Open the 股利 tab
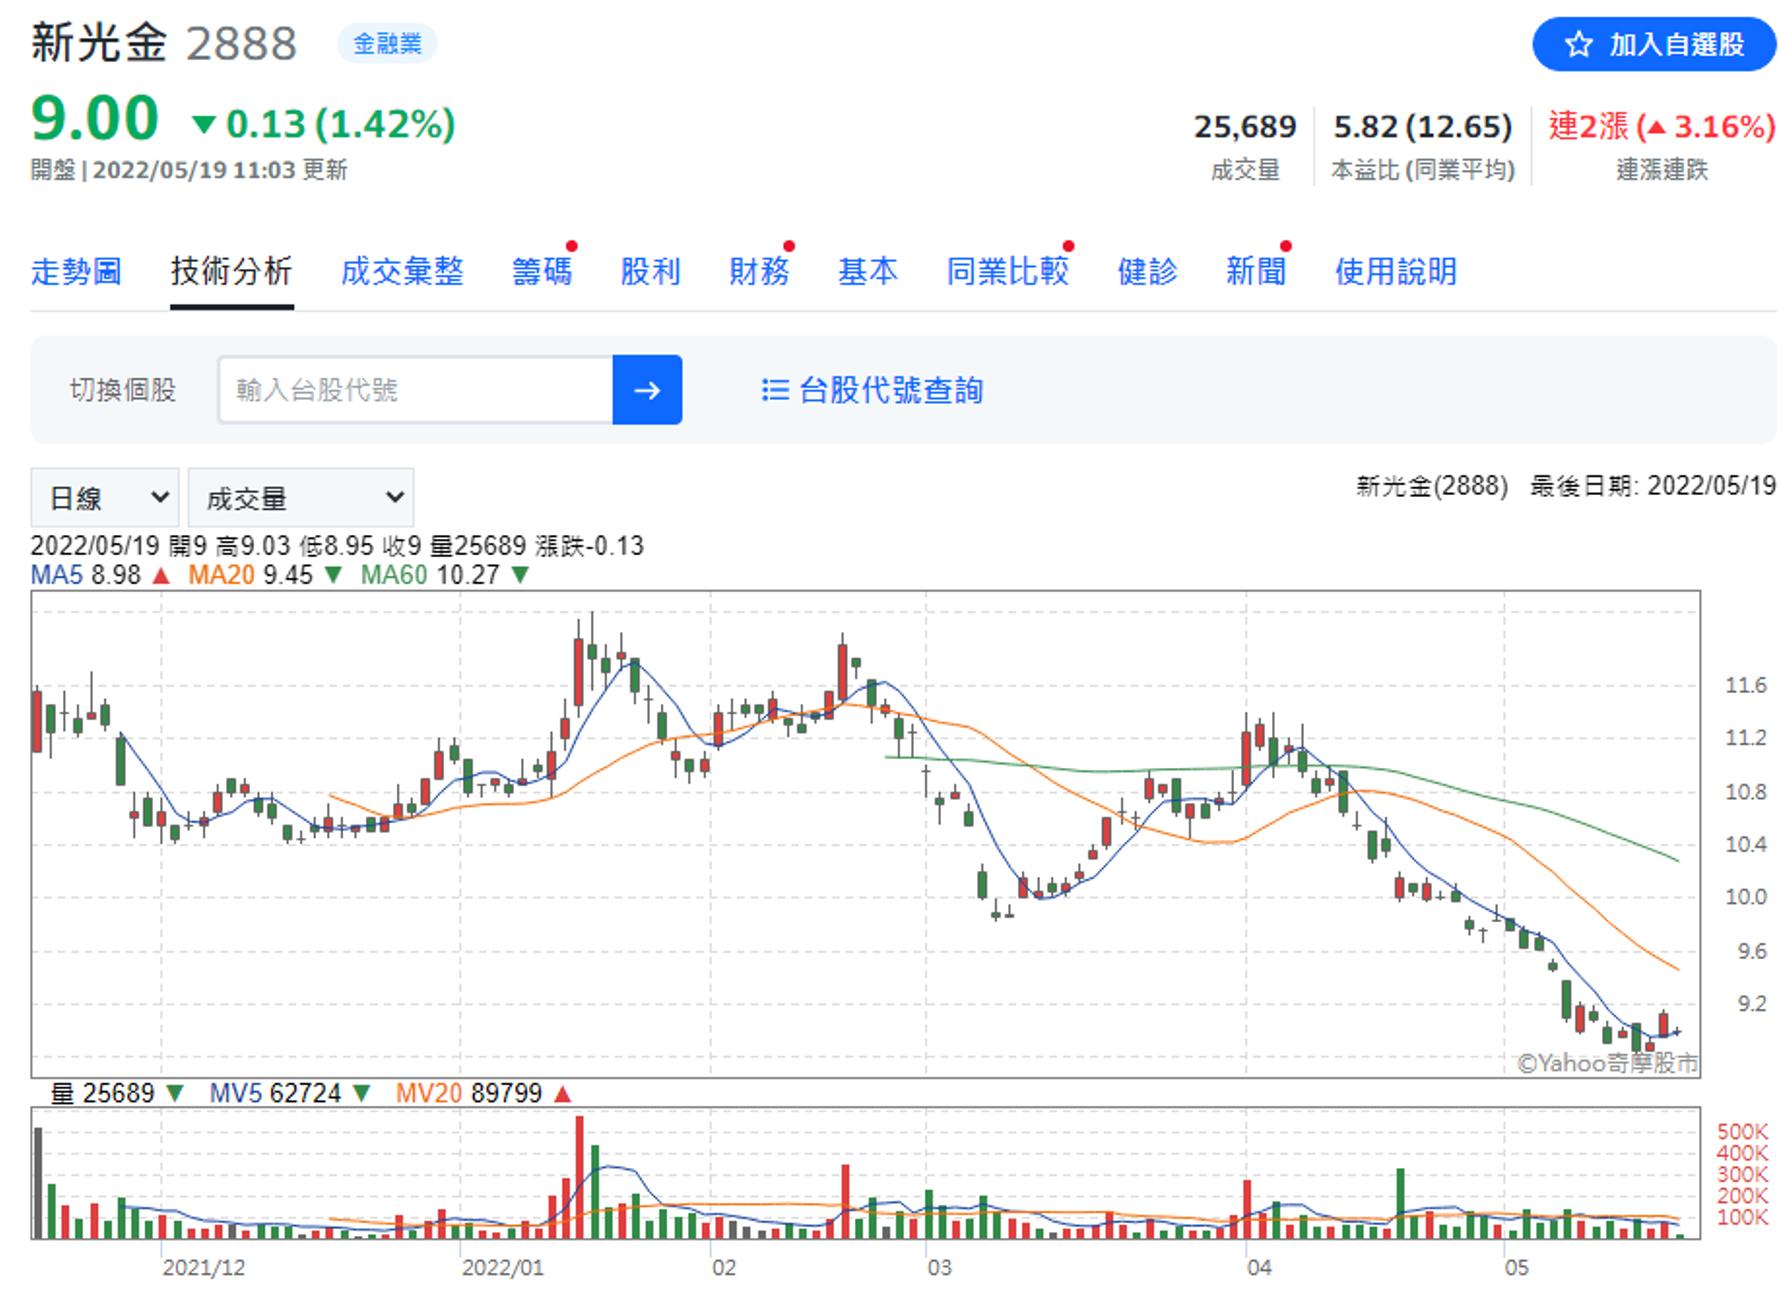Viewport: 1782px width, 1294px height. (650, 271)
